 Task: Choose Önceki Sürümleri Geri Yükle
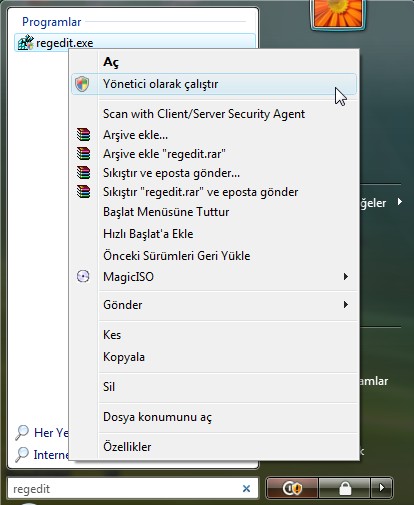click(214, 256)
